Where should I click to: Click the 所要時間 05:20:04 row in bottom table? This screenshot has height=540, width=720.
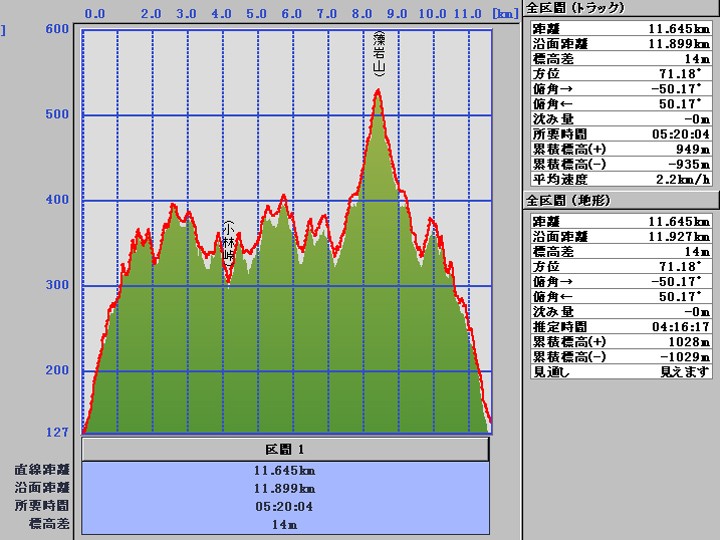coord(285,506)
